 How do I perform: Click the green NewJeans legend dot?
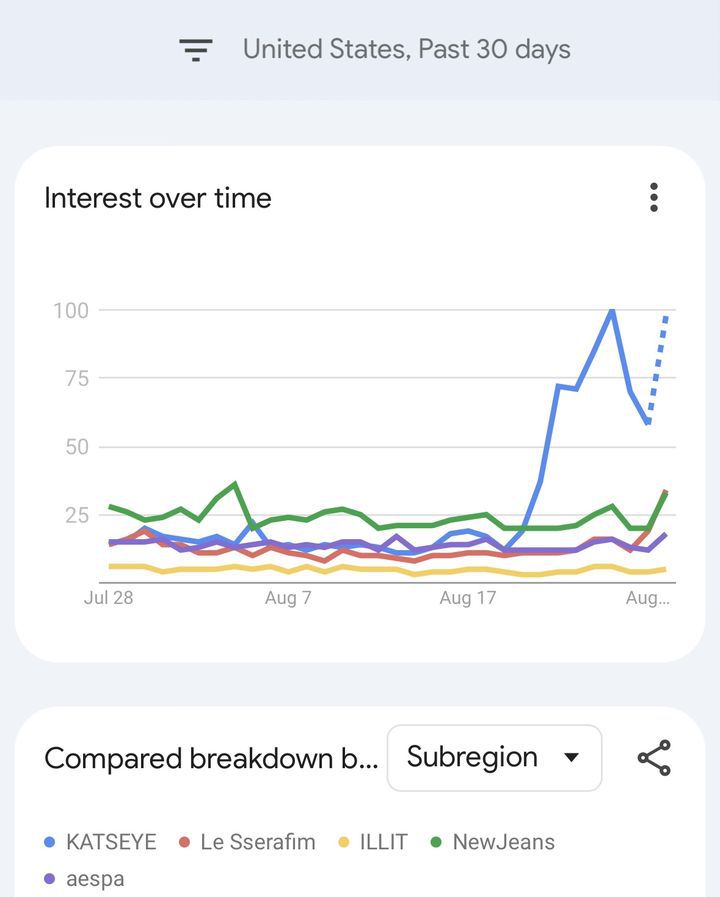click(x=437, y=842)
